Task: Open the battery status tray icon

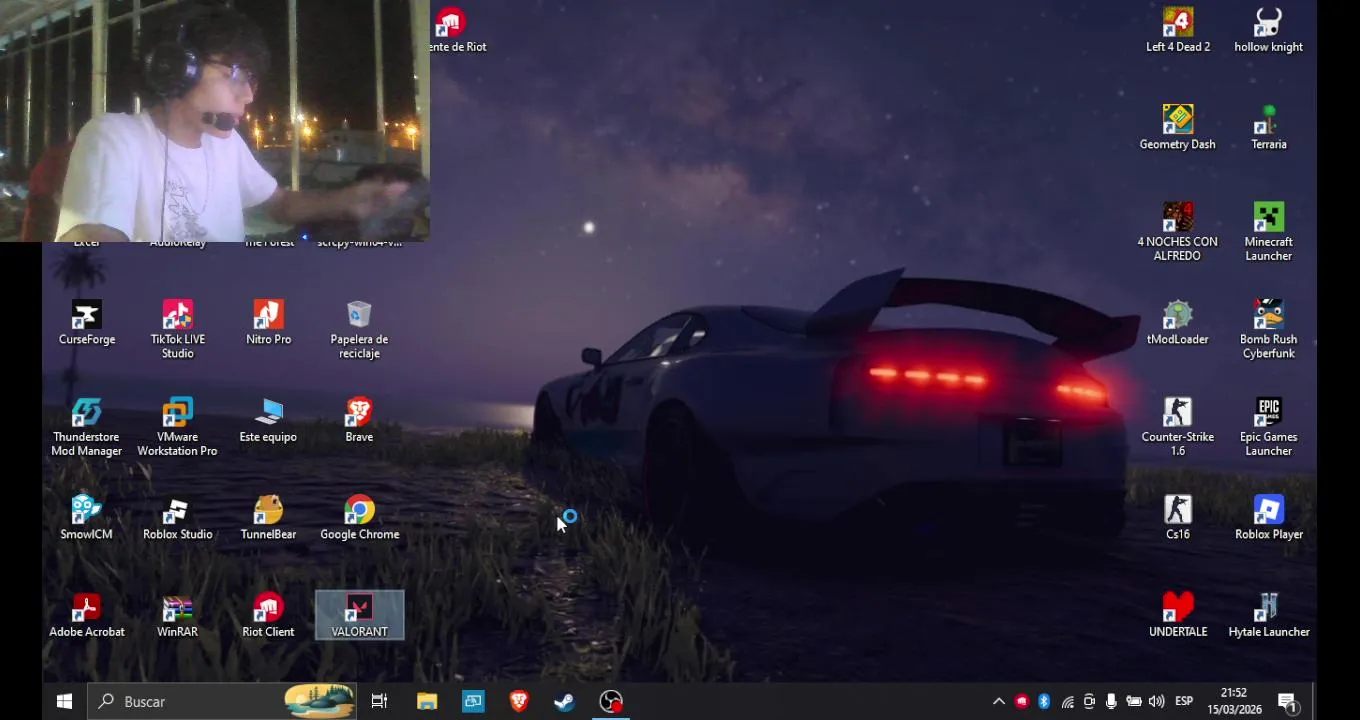Action: coord(1134,702)
